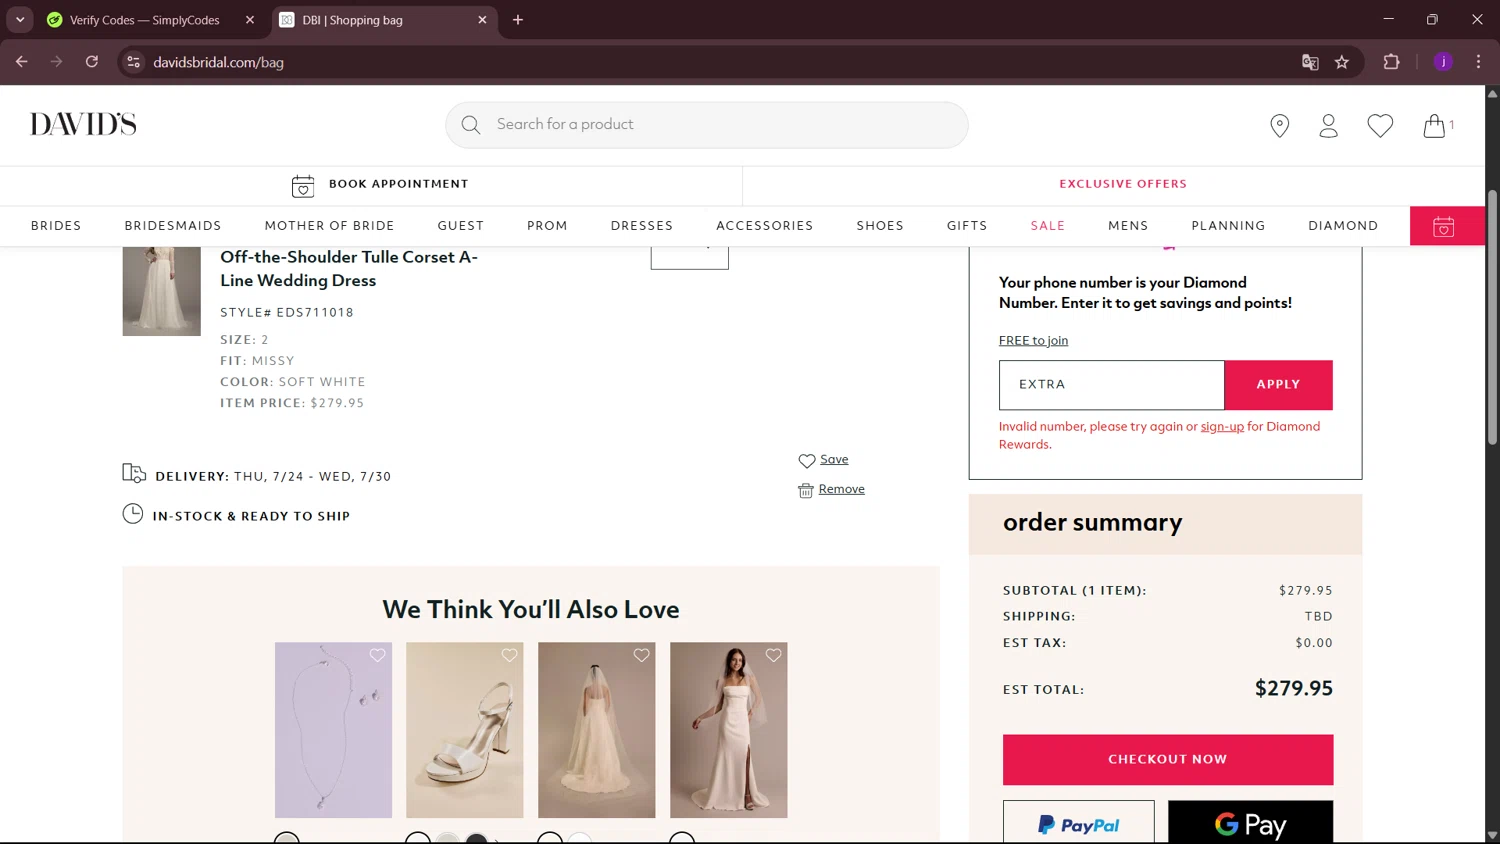The width and height of the screenshot is (1500, 844).
Task: Click the Book Appointment link
Action: (x=398, y=184)
